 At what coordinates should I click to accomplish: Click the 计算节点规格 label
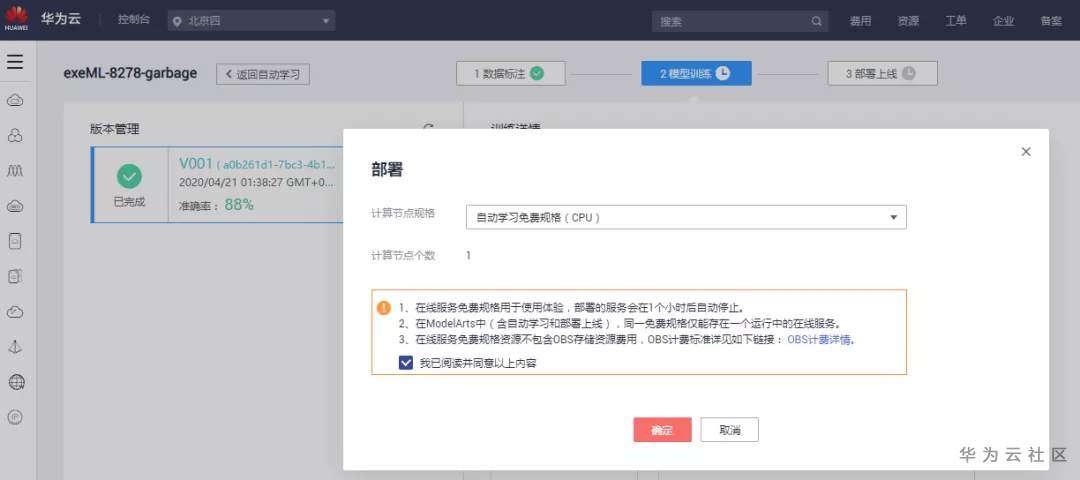pos(404,213)
